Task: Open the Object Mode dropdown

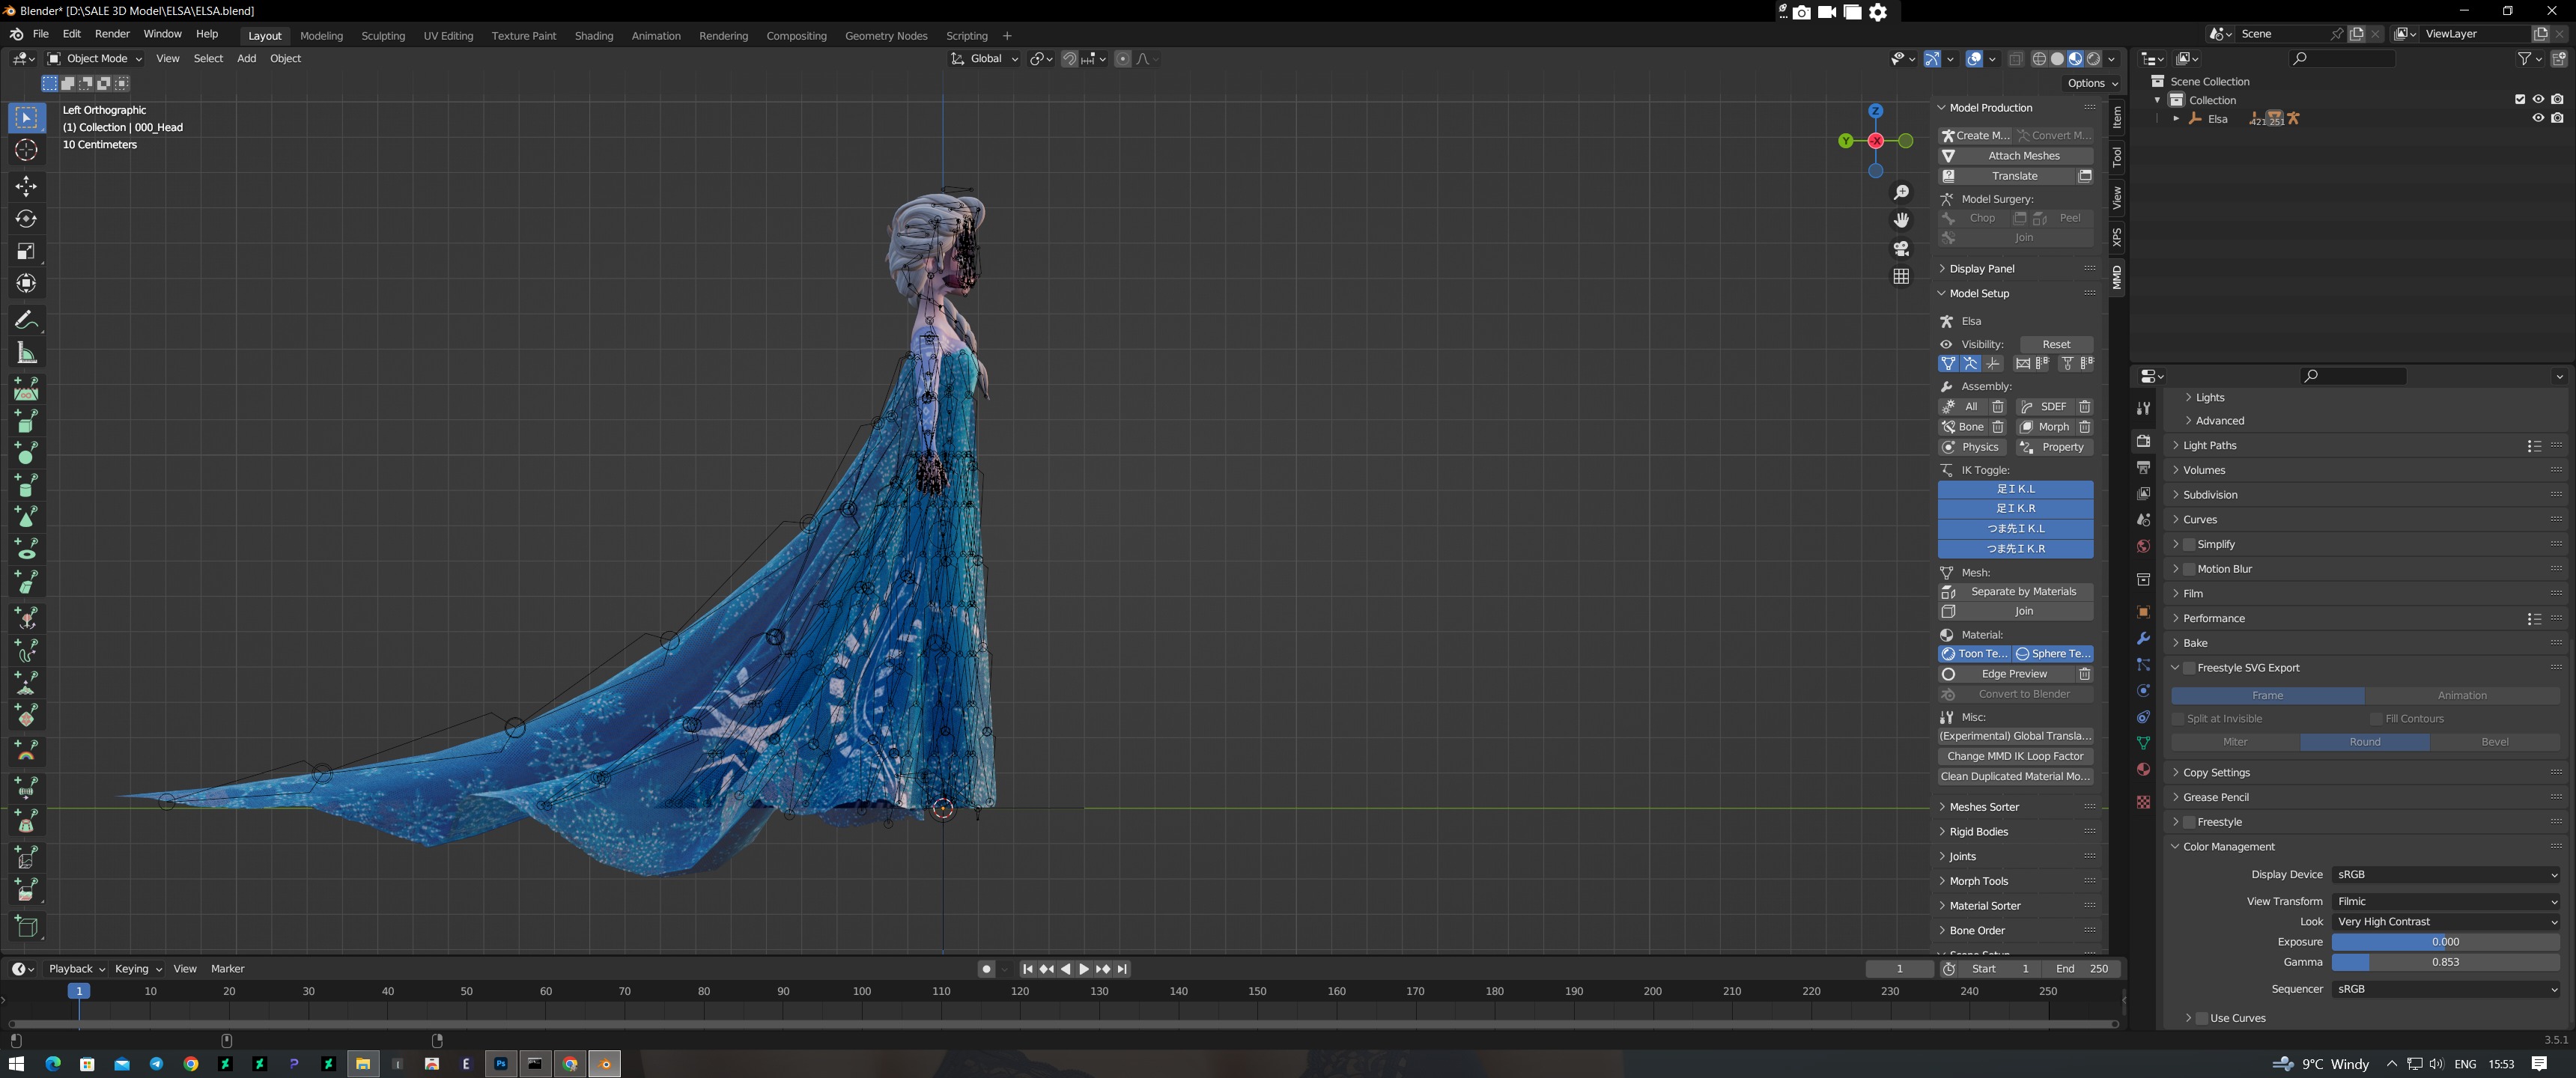Action: pos(95,59)
